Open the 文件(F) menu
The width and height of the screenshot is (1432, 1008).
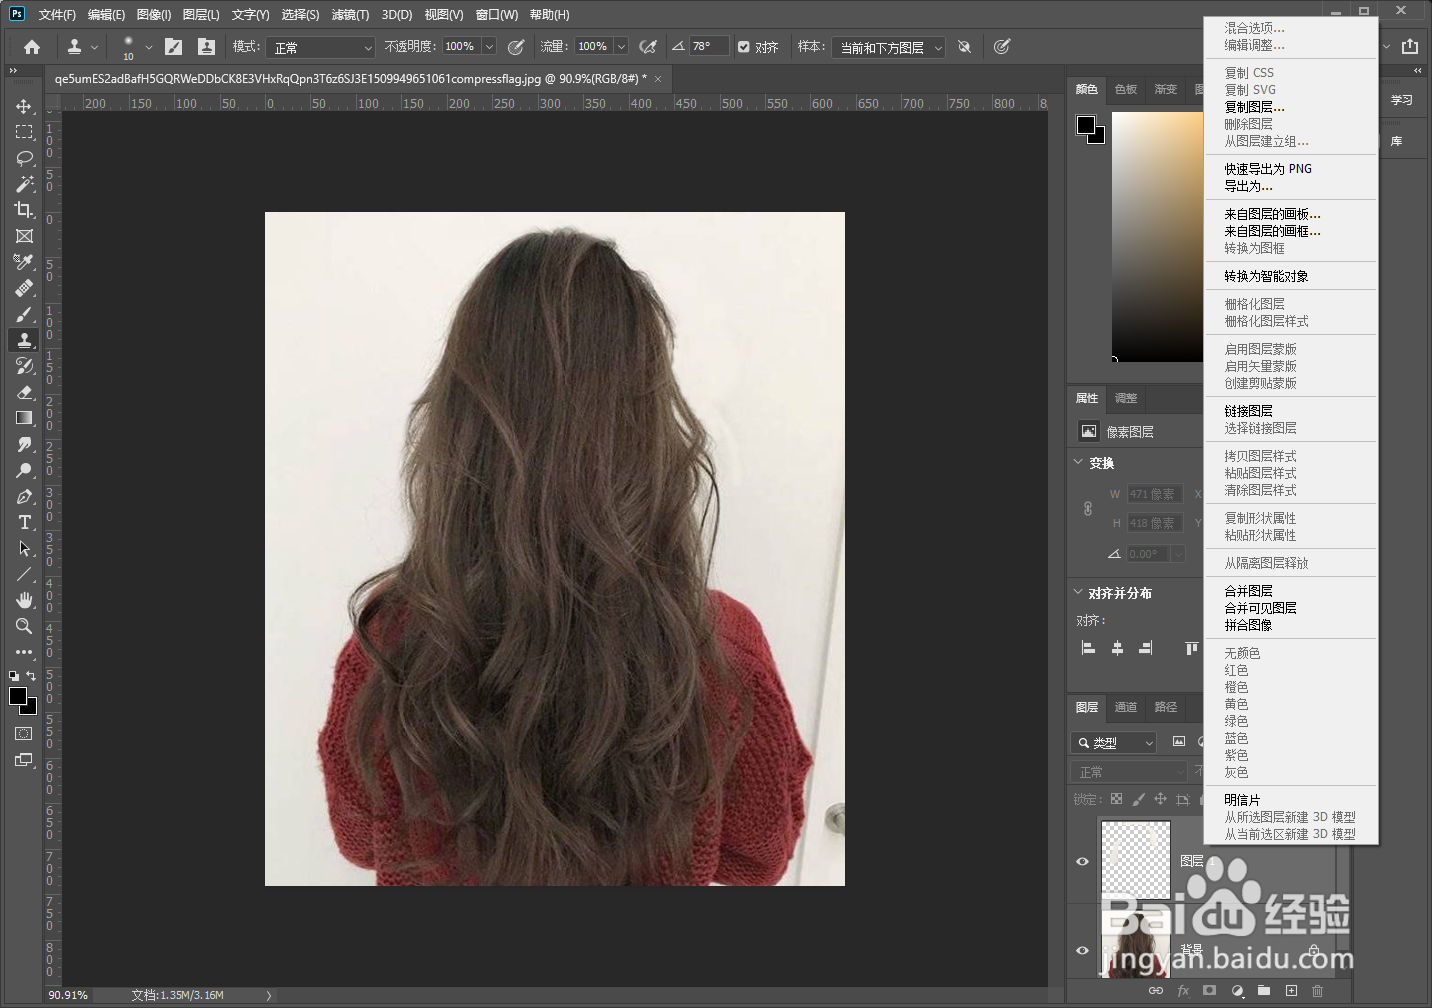click(x=57, y=15)
